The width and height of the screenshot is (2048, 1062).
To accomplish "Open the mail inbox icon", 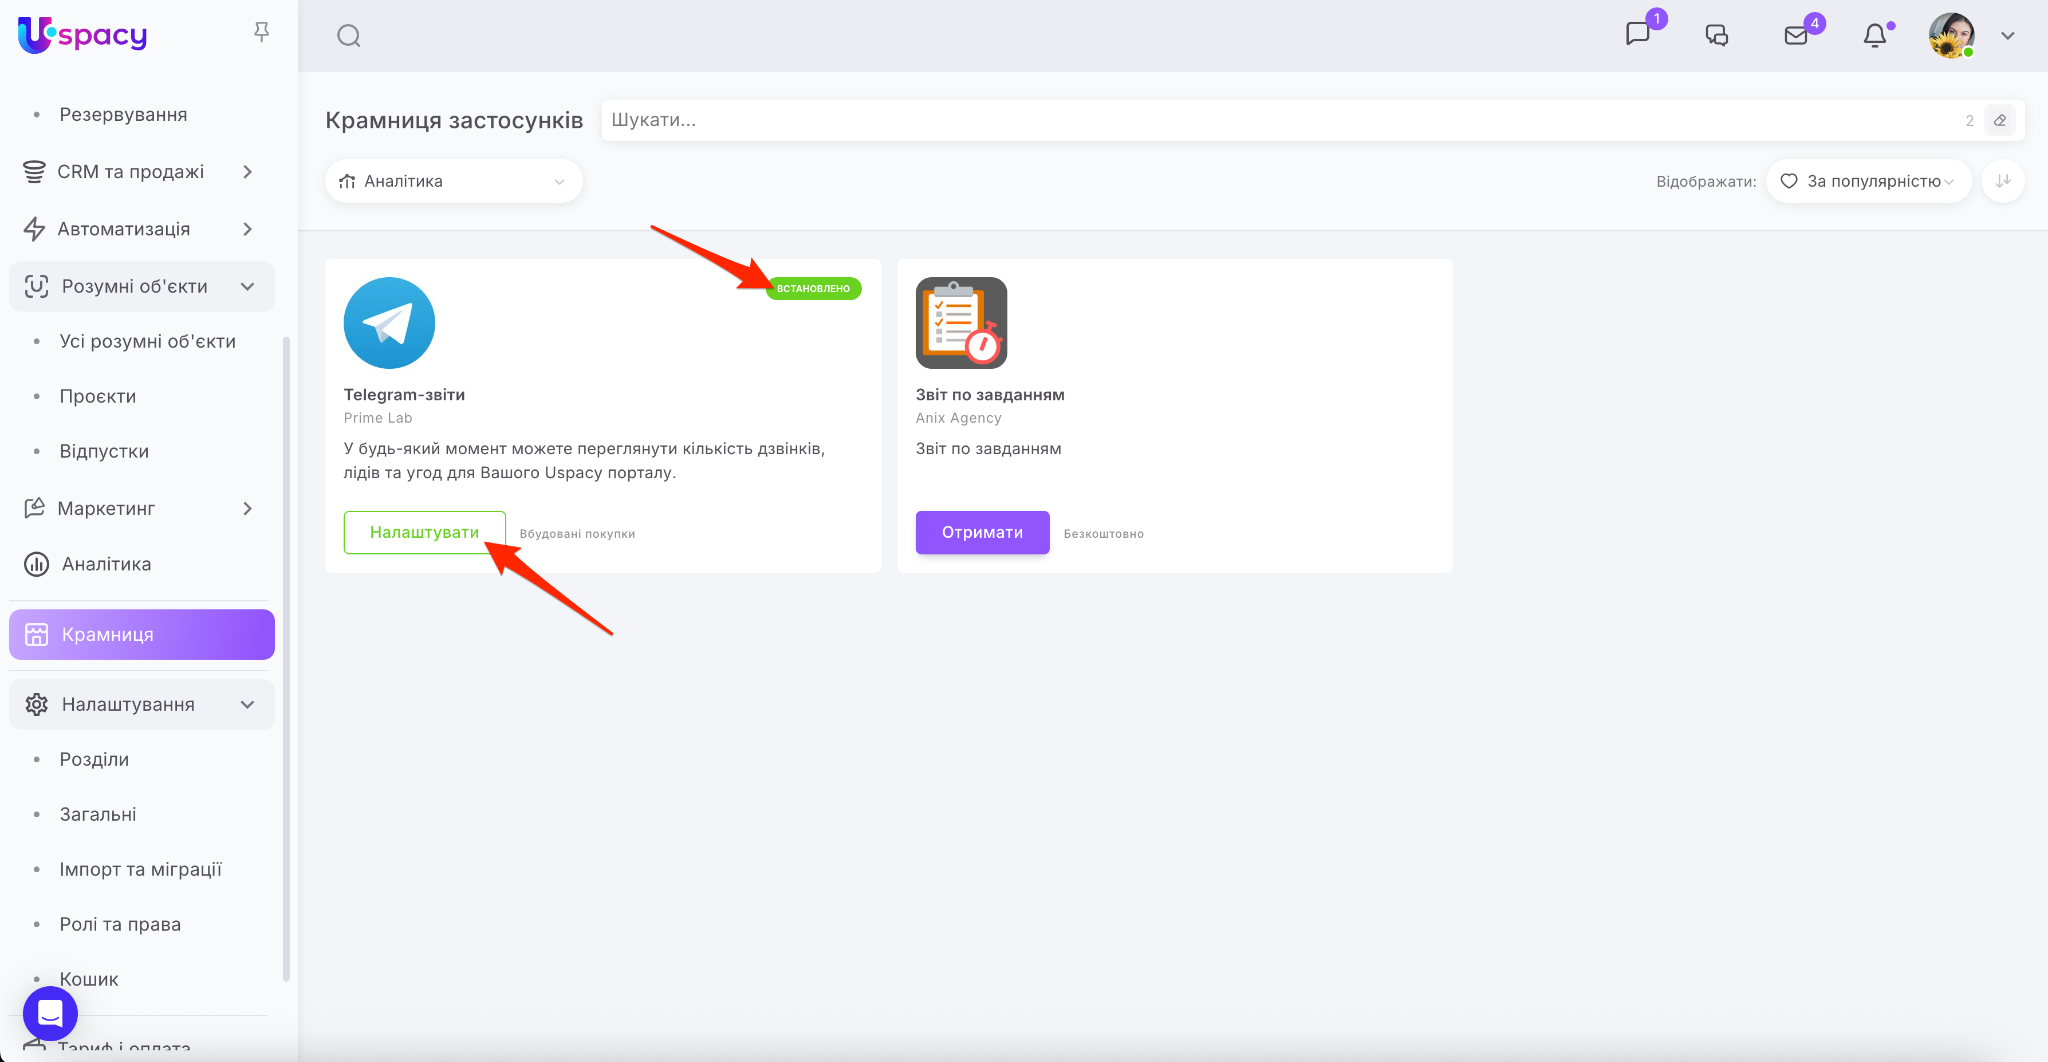I will coord(1796,36).
